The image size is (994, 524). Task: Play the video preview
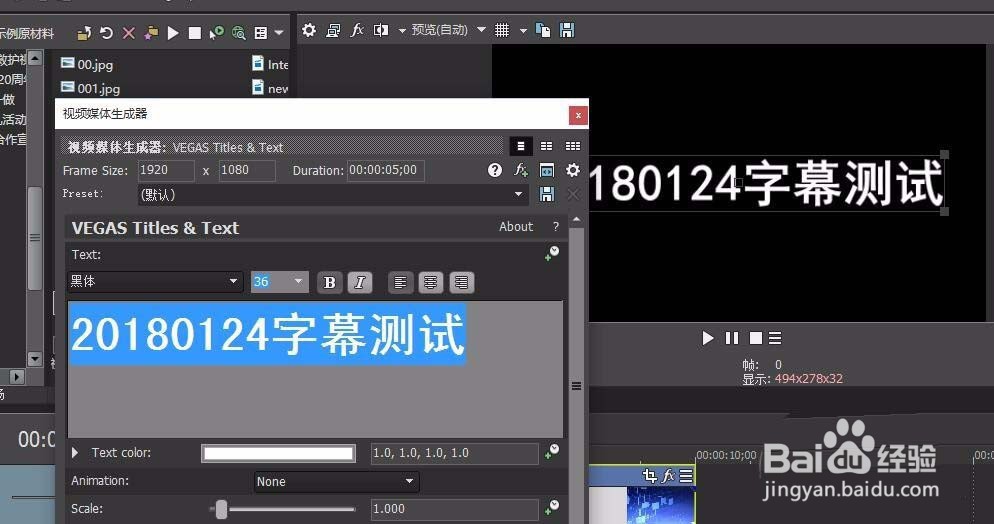tap(707, 338)
